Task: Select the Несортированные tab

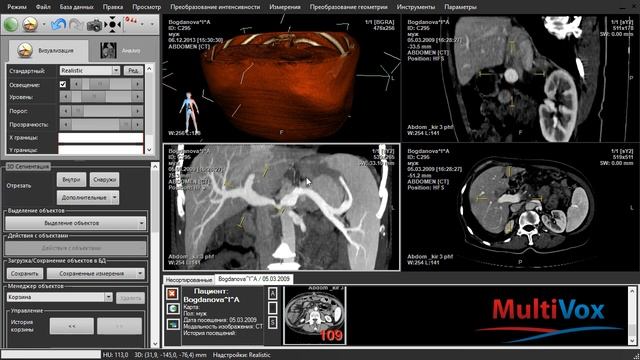Action: [189, 280]
